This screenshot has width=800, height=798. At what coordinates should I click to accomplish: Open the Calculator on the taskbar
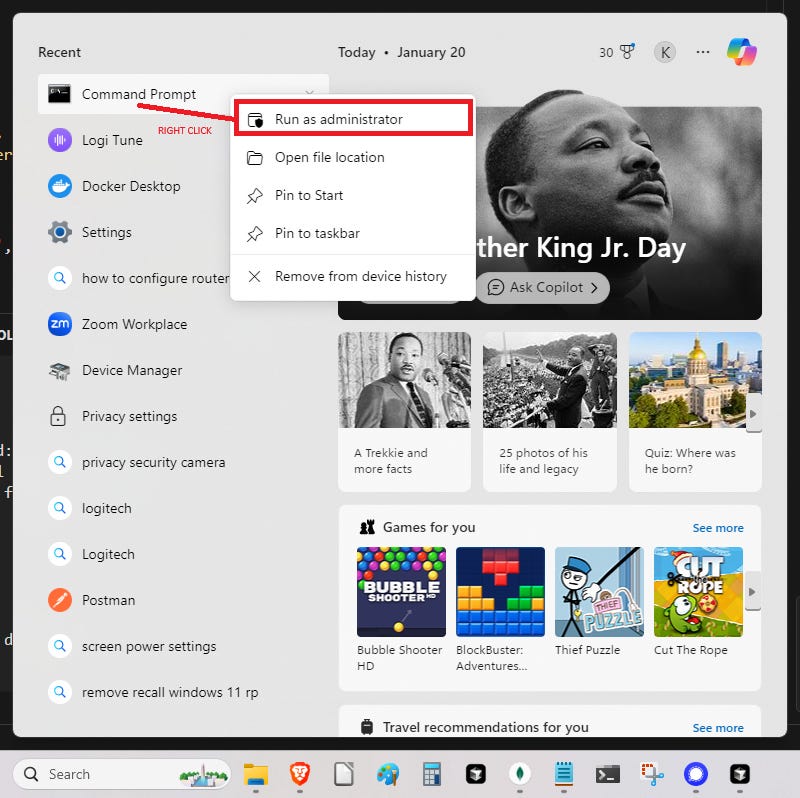tap(432, 774)
